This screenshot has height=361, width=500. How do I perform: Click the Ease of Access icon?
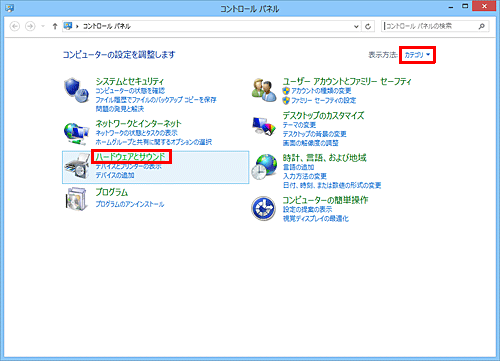pos(263,208)
